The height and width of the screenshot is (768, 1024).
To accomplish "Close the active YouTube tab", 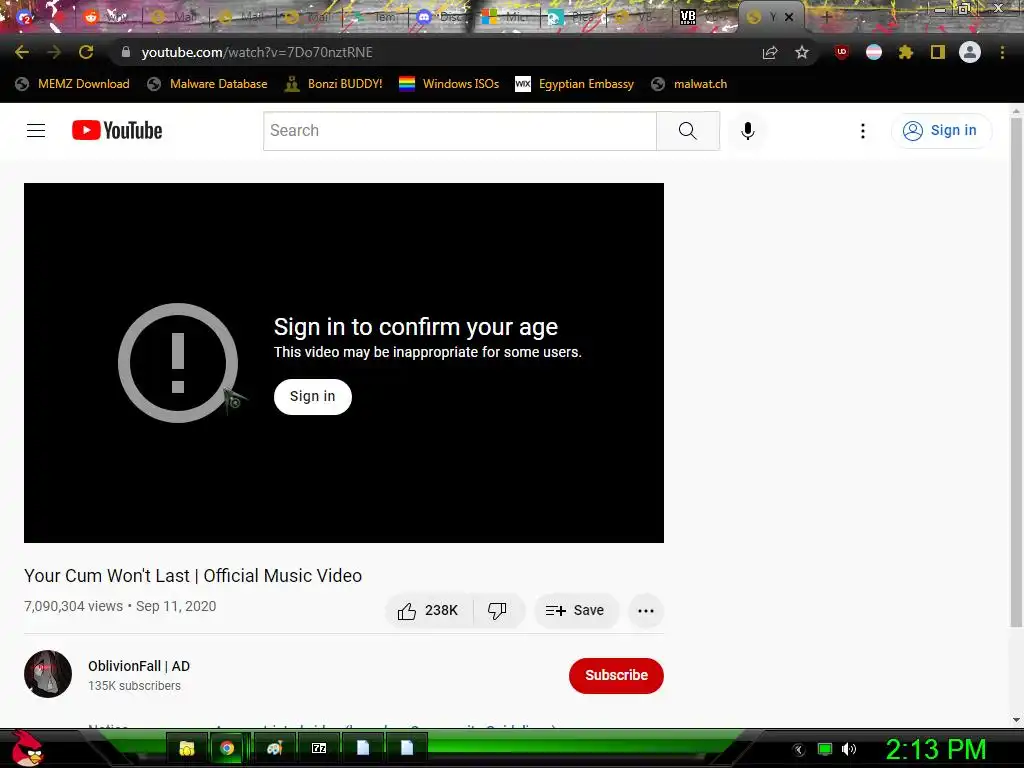I will [x=789, y=18].
